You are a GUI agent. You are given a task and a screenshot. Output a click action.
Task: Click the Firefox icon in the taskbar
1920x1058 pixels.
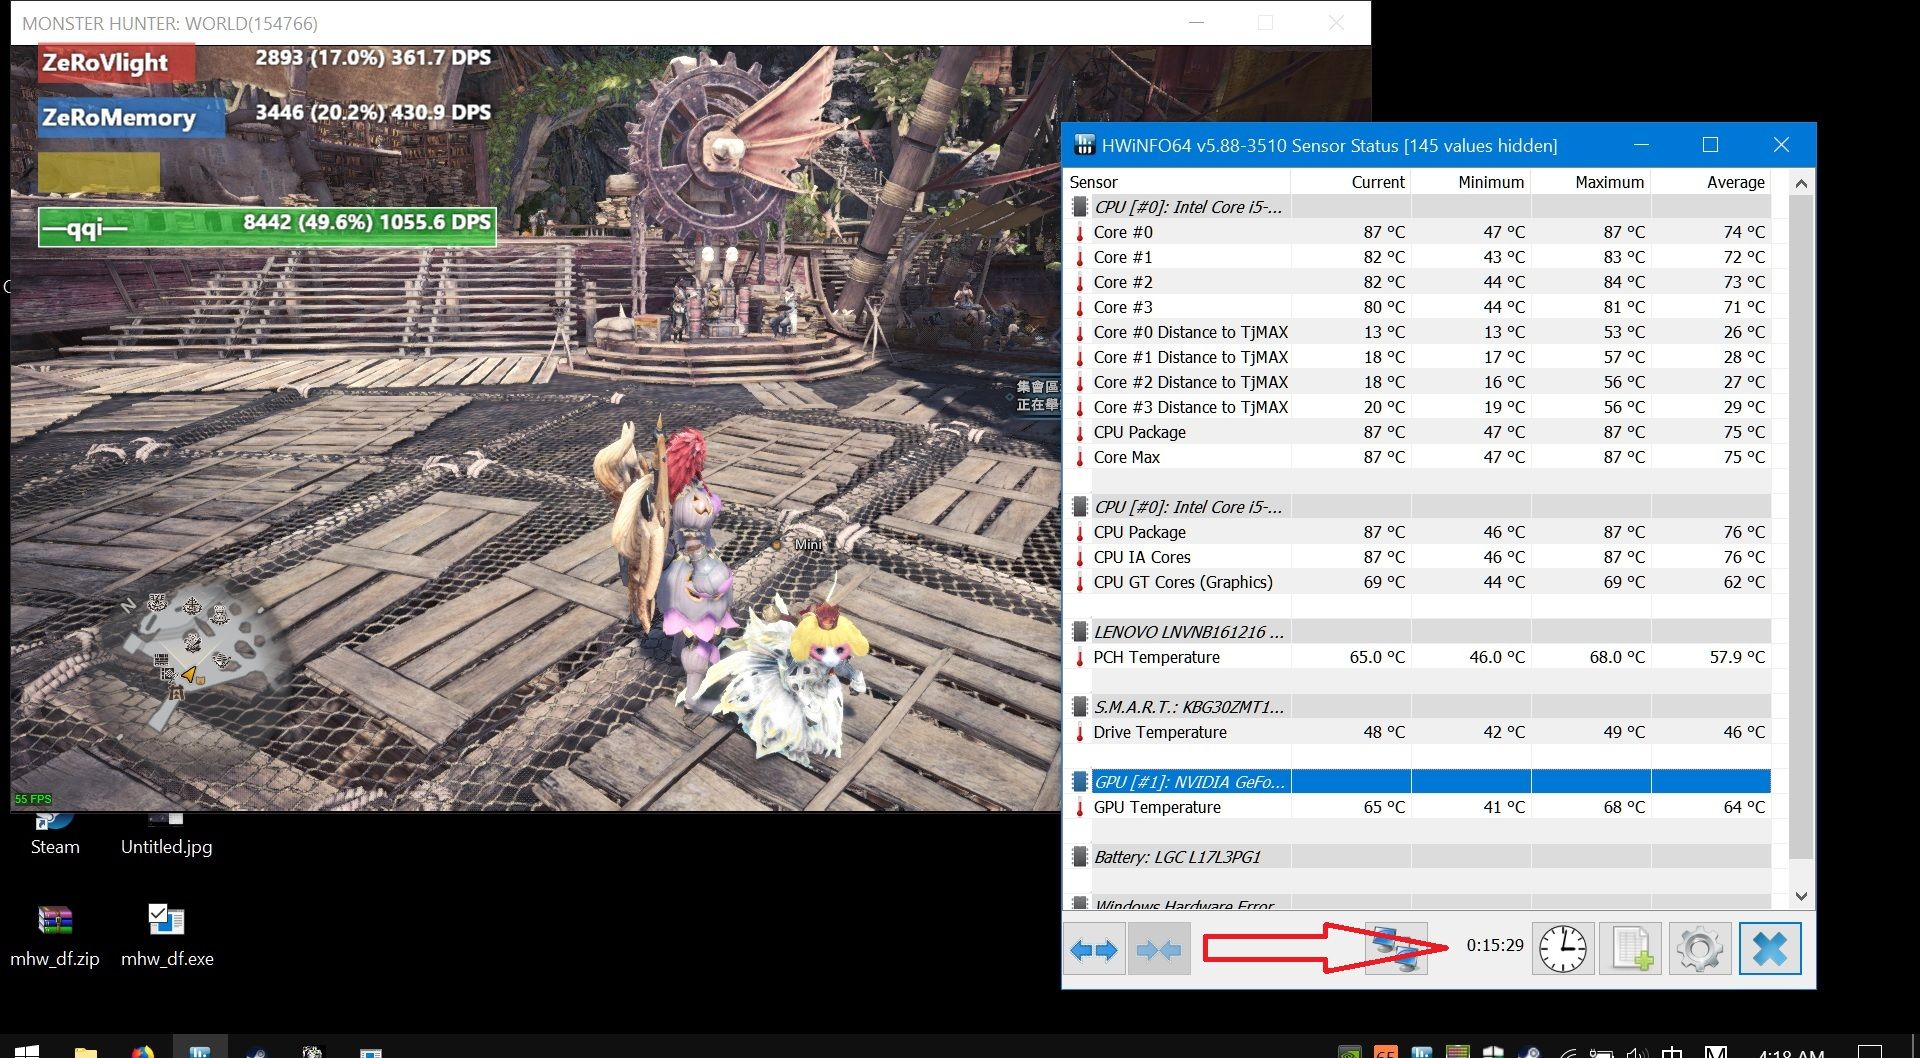(142, 1049)
